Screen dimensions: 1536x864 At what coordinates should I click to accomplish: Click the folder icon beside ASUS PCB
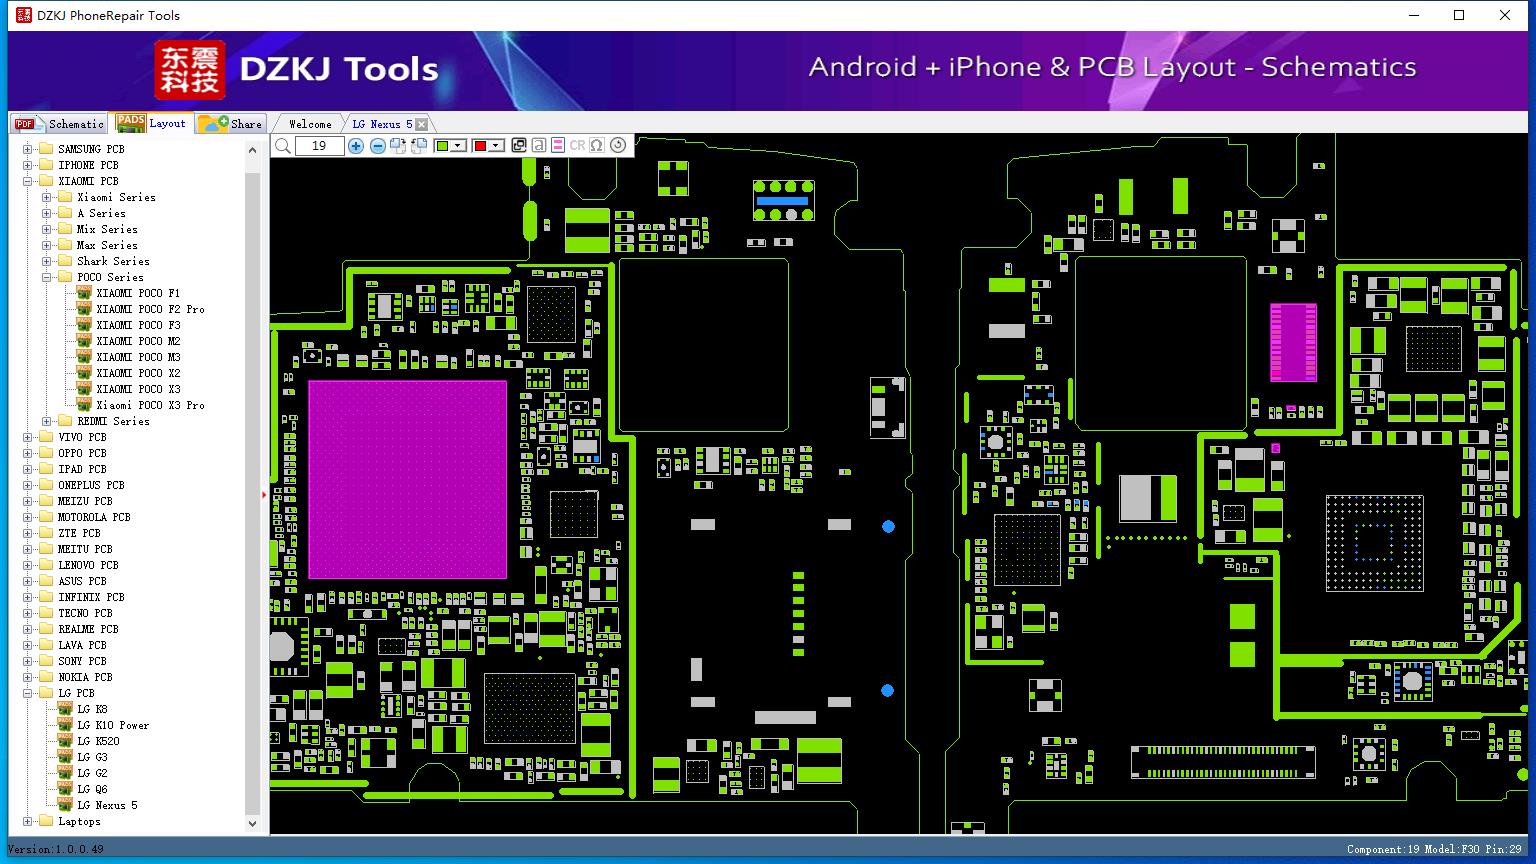click(46, 581)
